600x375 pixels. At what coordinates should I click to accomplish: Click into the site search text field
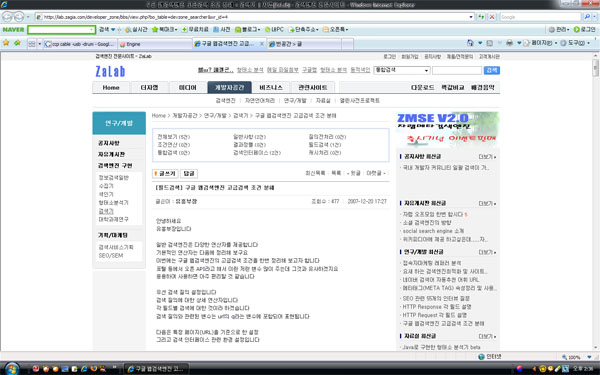pos(457,70)
